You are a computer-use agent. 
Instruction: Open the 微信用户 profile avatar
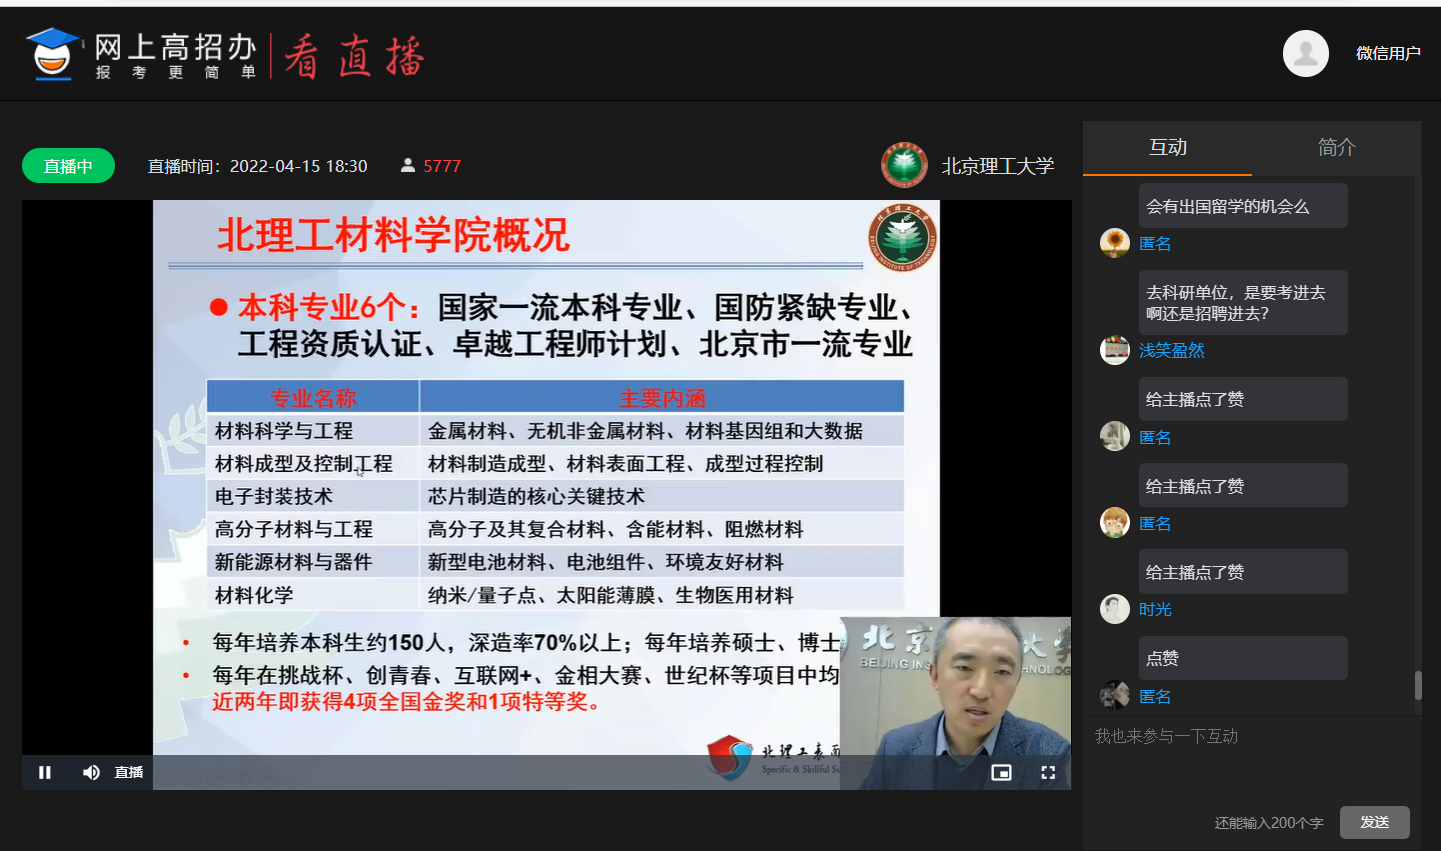point(1305,53)
